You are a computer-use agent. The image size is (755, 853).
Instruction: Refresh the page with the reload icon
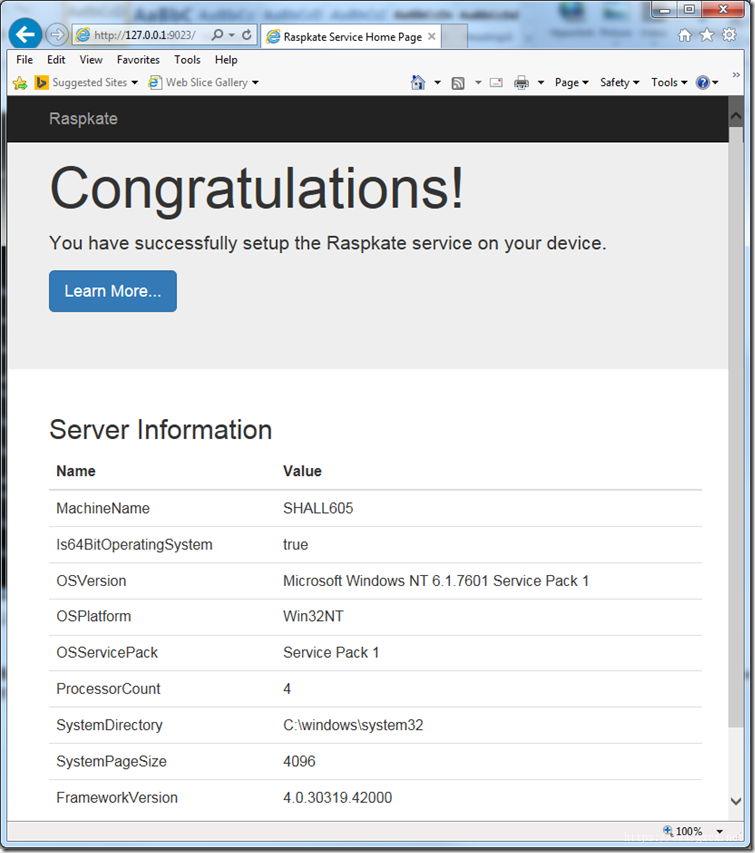[247, 35]
